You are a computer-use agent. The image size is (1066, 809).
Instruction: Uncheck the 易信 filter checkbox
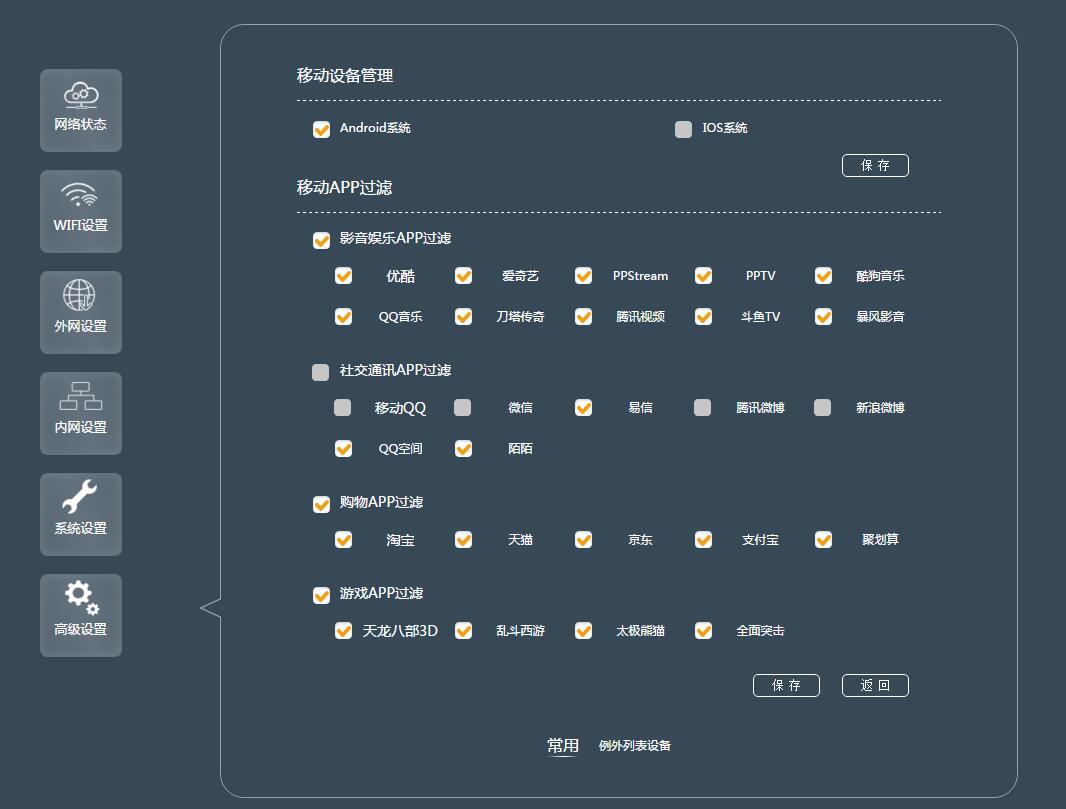click(x=583, y=407)
